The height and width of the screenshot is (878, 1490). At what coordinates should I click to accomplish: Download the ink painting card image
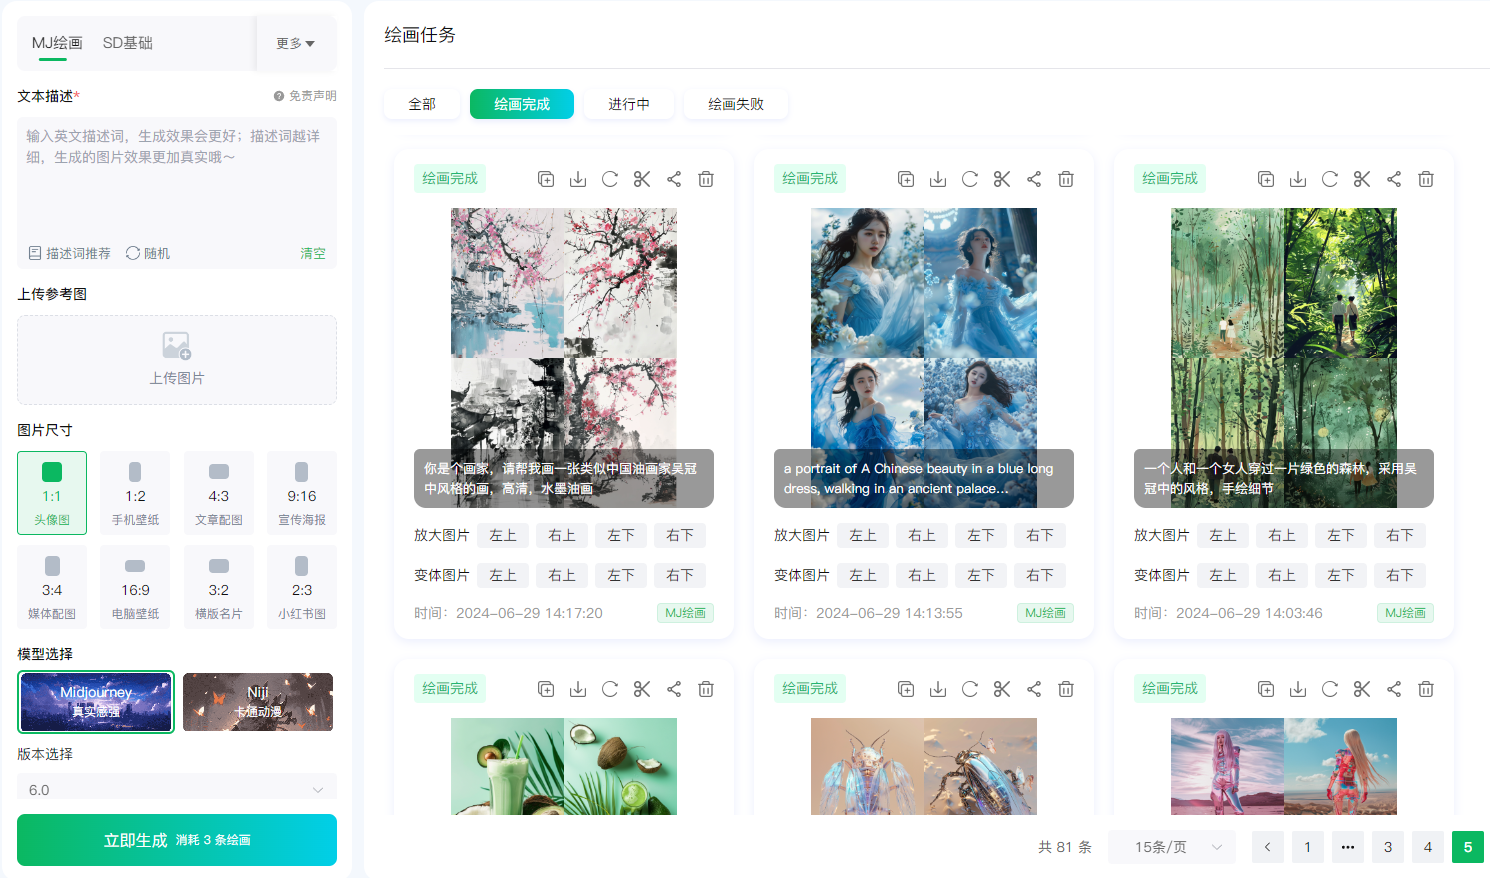click(x=578, y=179)
